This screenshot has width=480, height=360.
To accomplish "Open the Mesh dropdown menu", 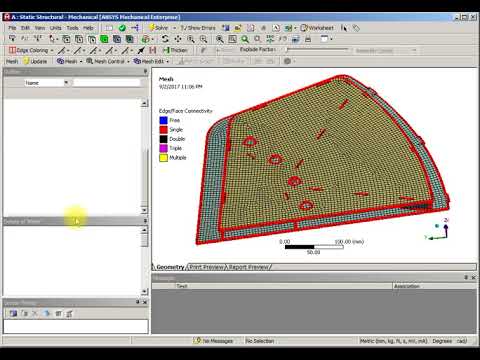I will coord(70,61).
